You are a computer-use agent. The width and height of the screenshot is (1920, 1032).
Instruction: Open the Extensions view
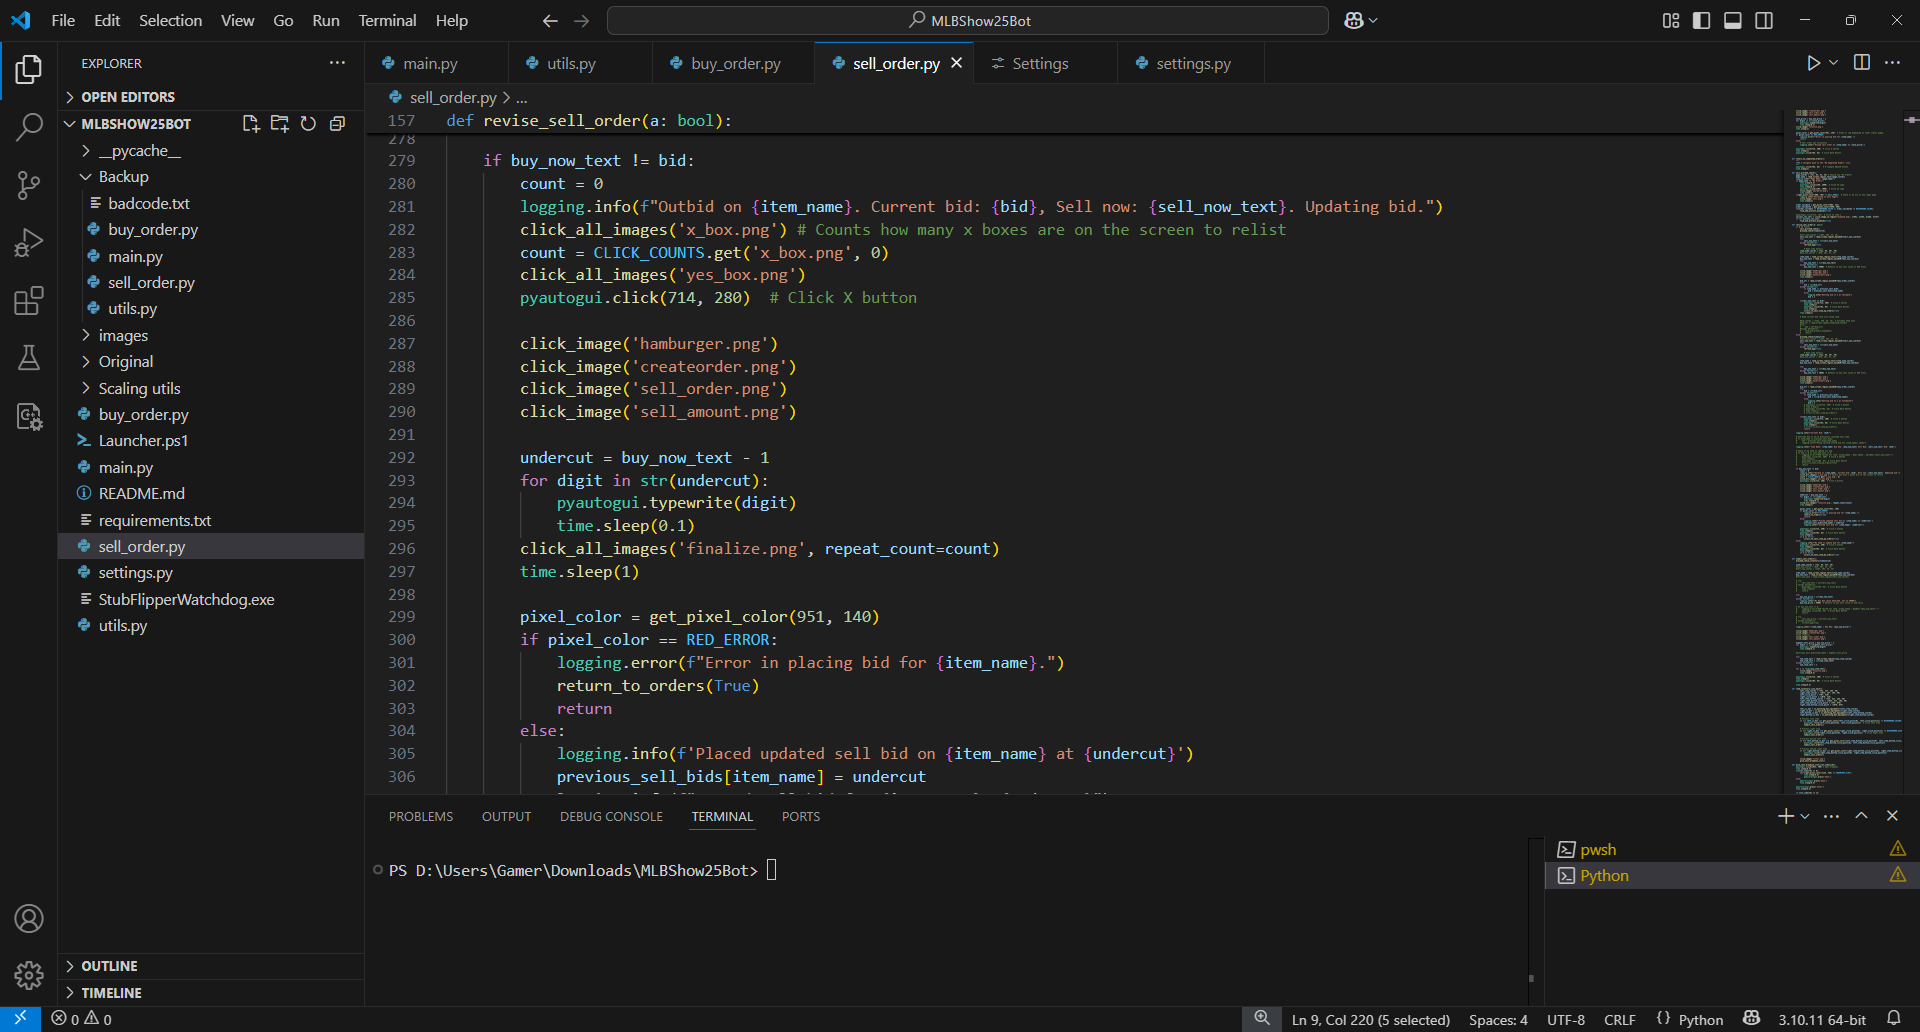coord(29,300)
